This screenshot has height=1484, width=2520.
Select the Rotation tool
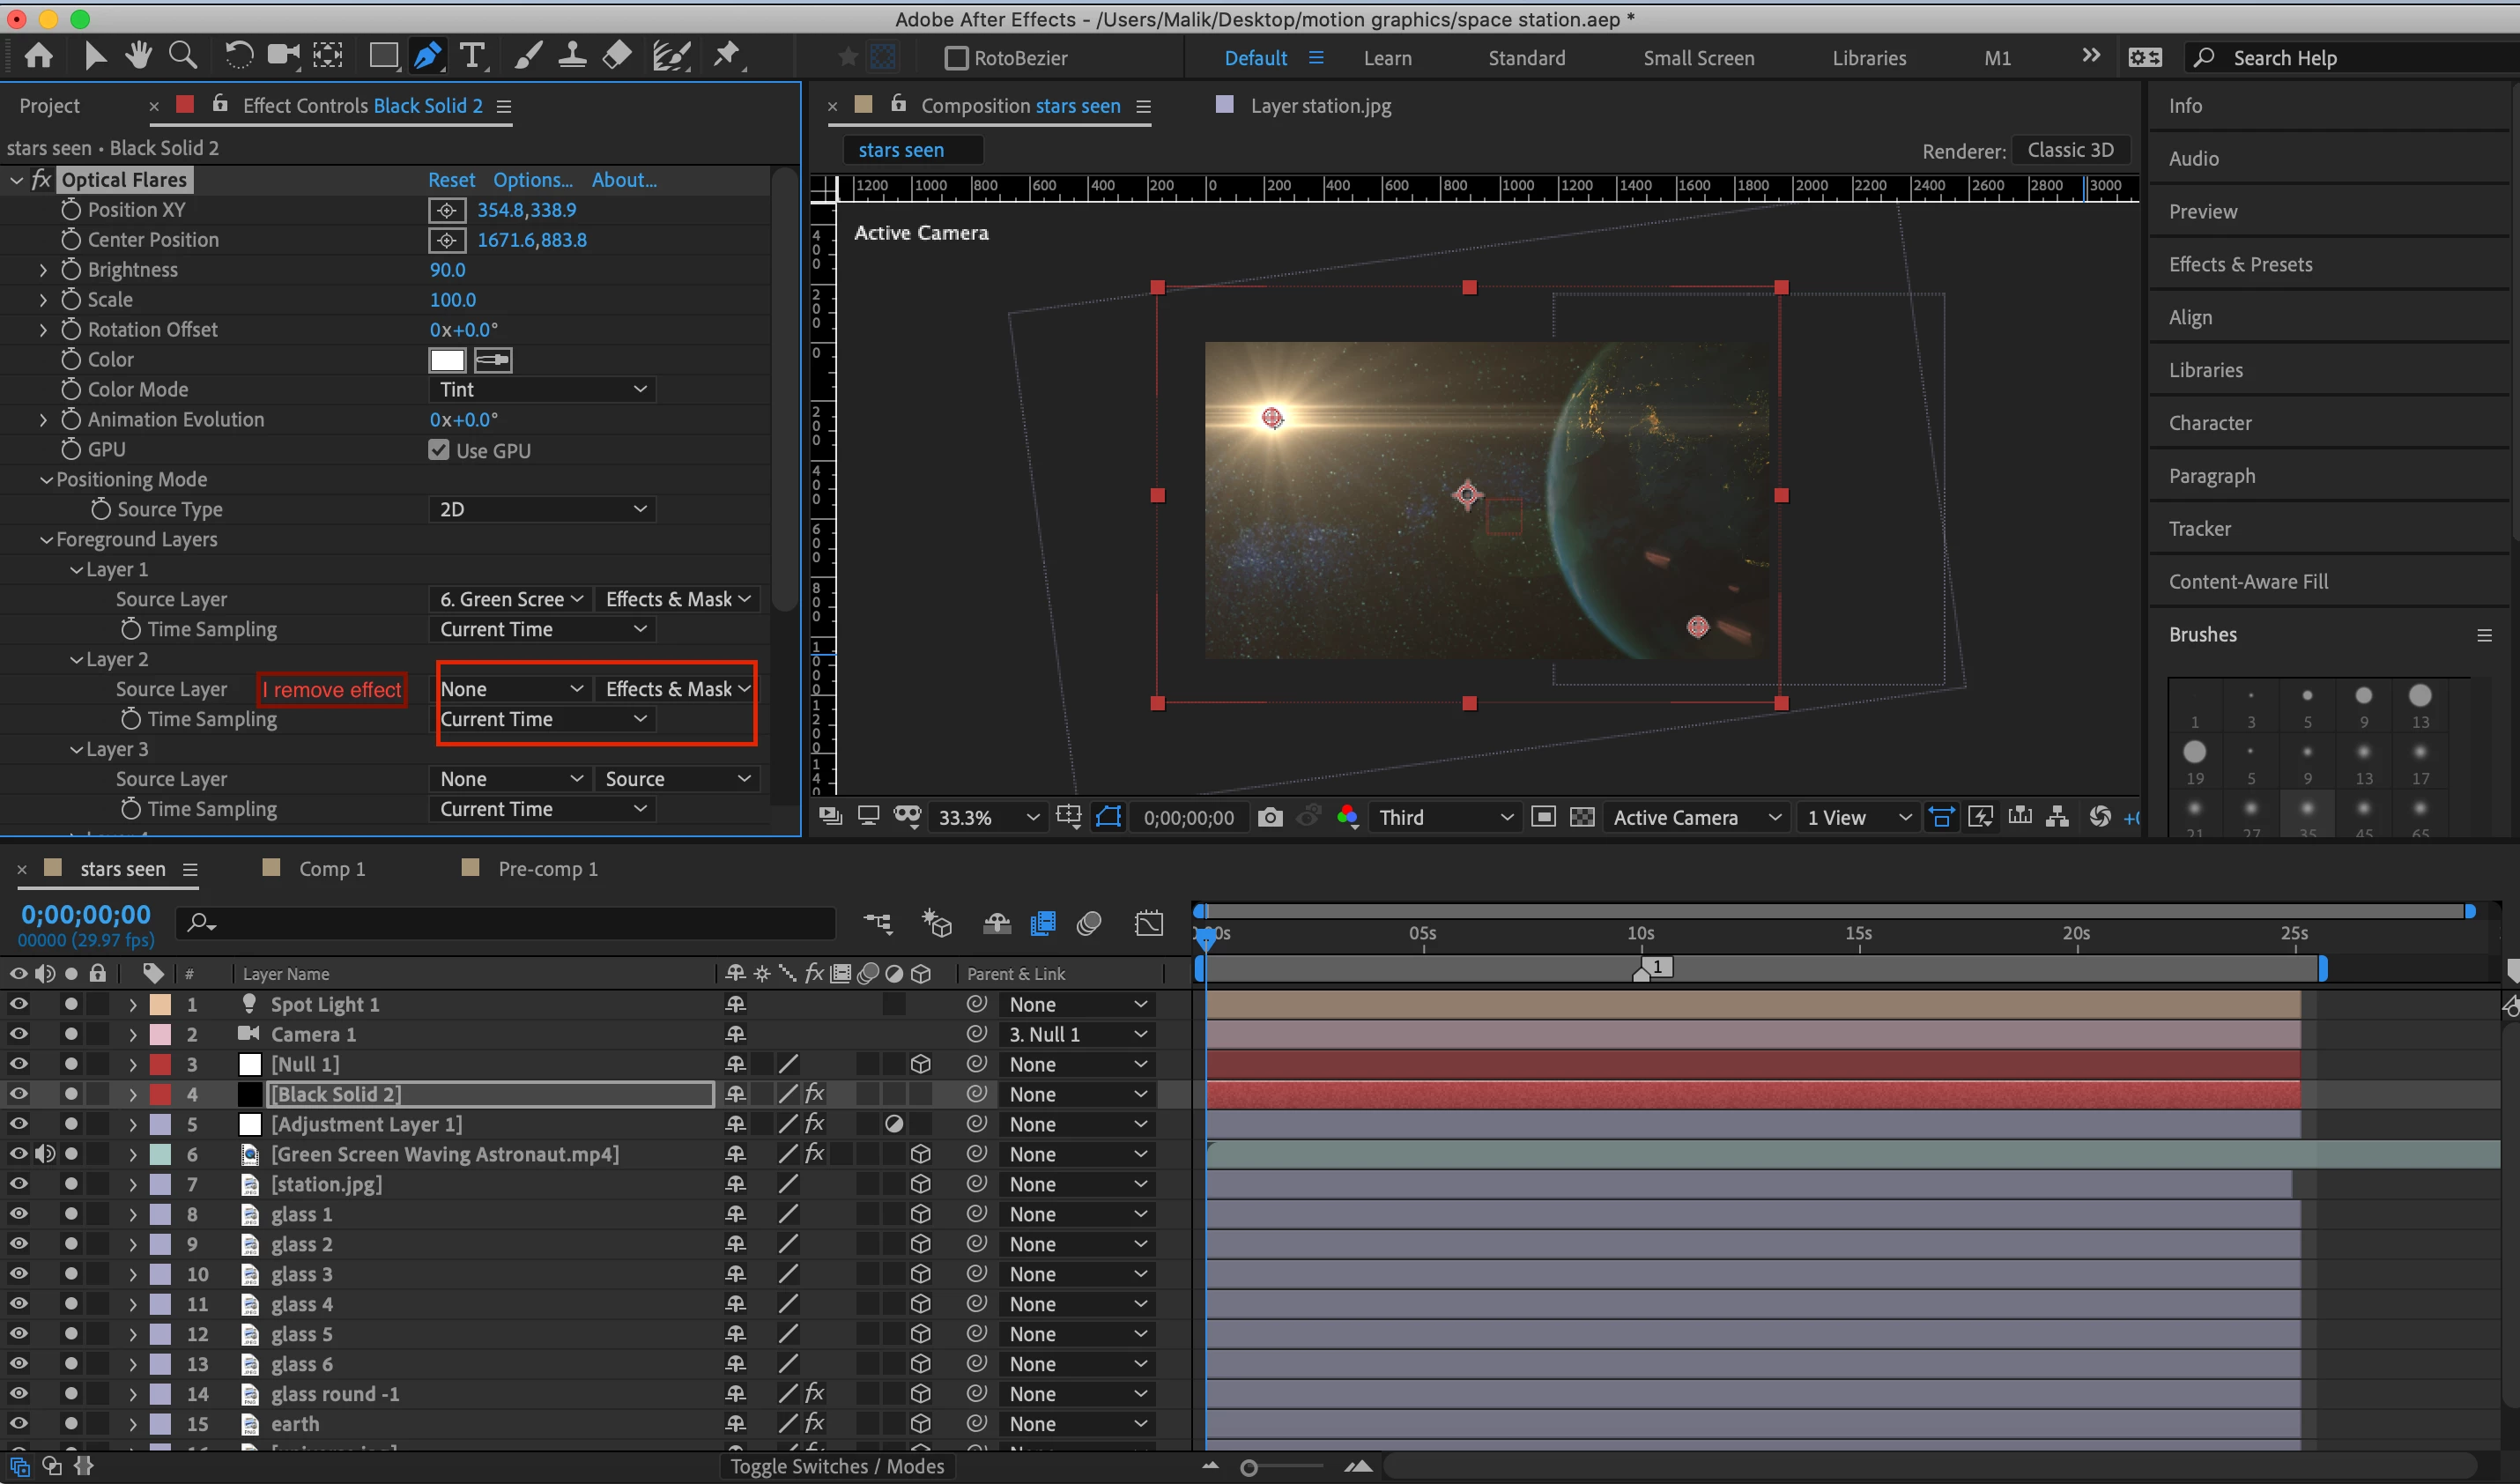point(238,56)
